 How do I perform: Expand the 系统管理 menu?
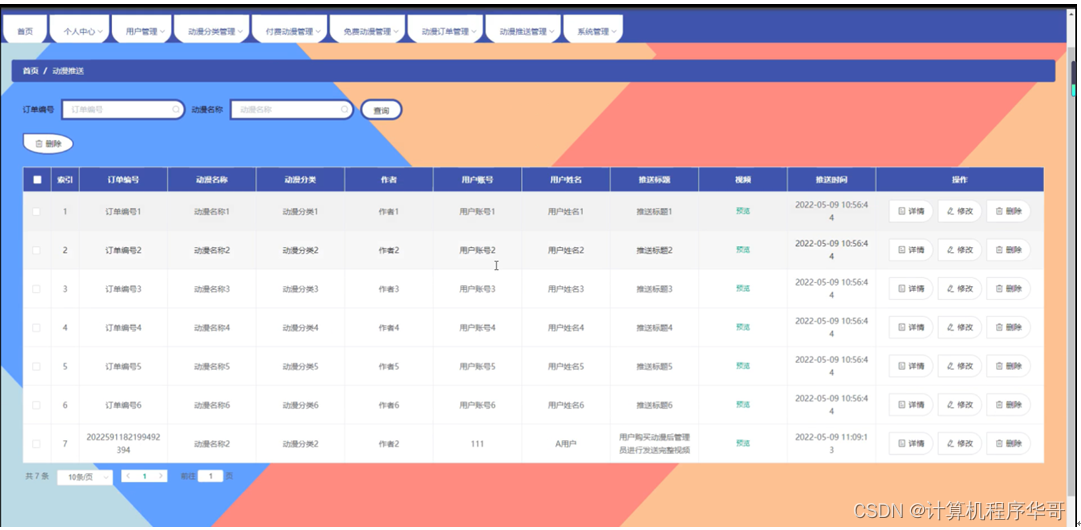coord(593,31)
